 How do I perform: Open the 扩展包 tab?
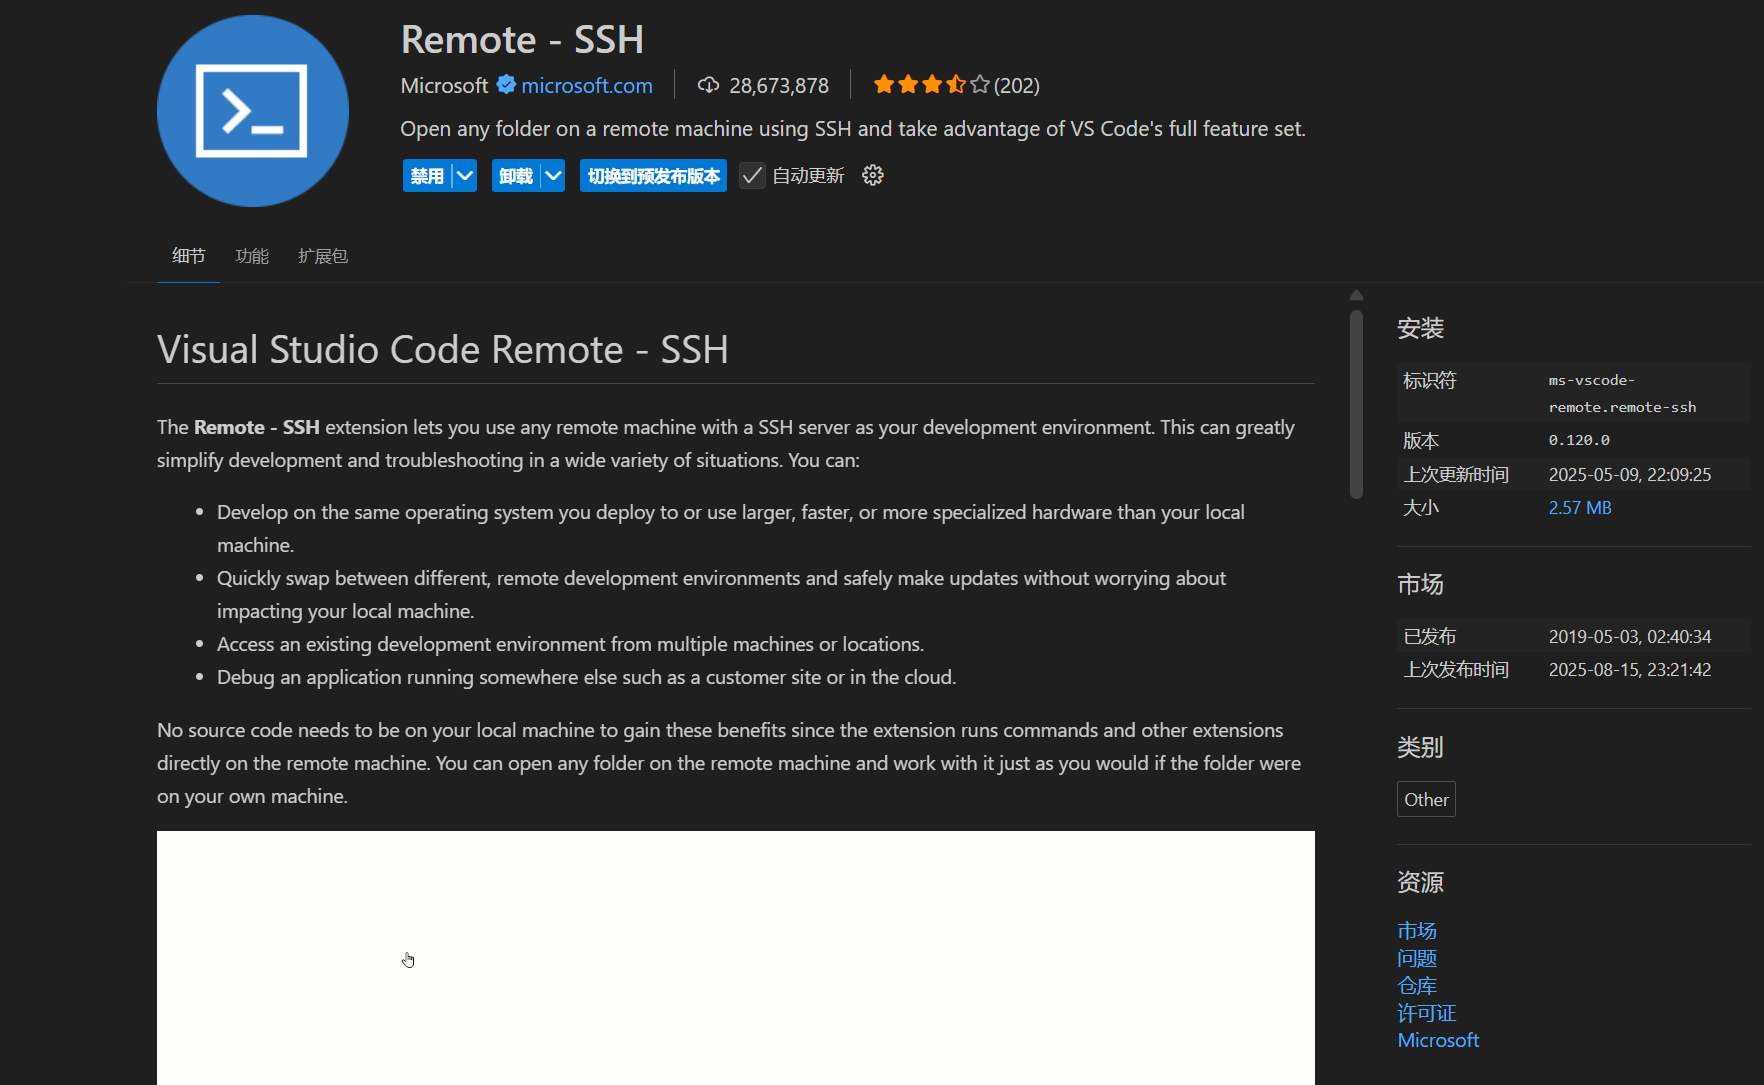[323, 256]
